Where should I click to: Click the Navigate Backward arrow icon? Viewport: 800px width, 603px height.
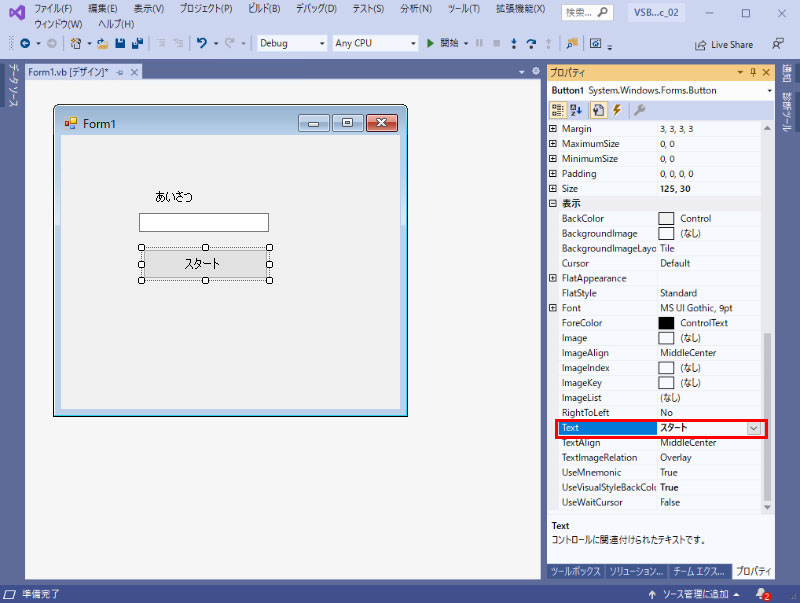click(x=26, y=44)
